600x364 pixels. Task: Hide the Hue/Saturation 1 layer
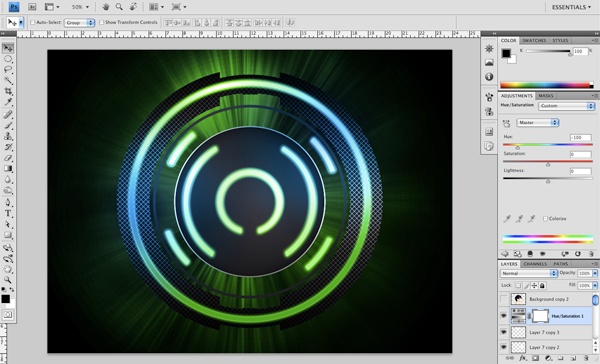coord(504,316)
